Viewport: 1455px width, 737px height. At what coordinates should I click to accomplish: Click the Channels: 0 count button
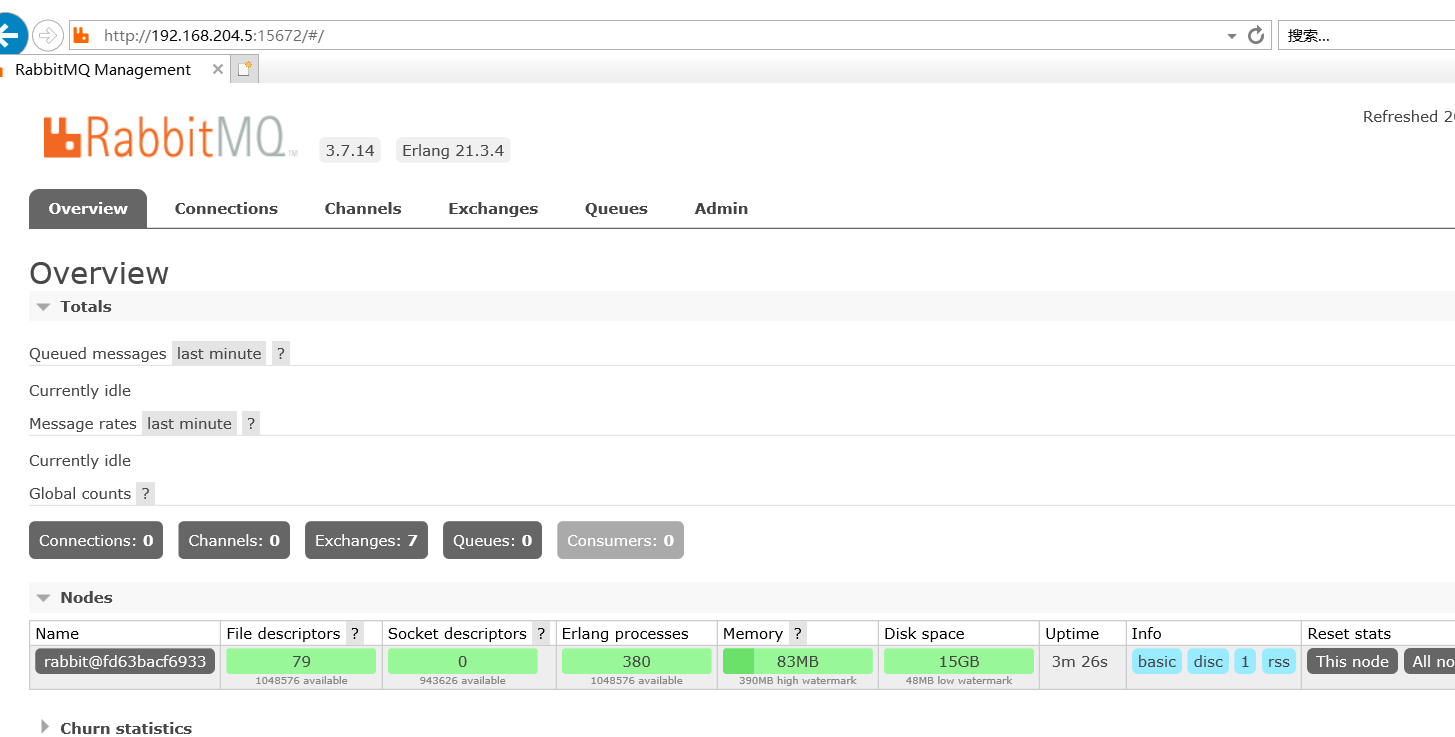pyautogui.click(x=234, y=540)
